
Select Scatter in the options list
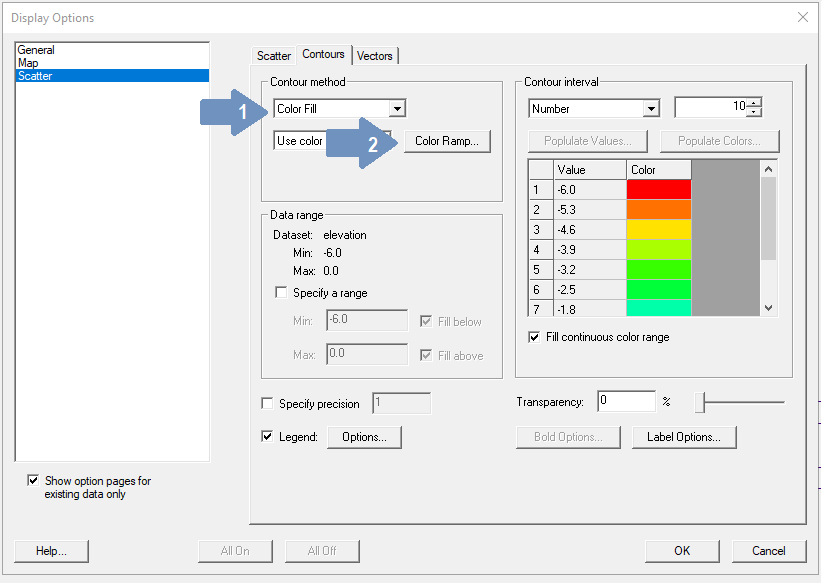112,76
